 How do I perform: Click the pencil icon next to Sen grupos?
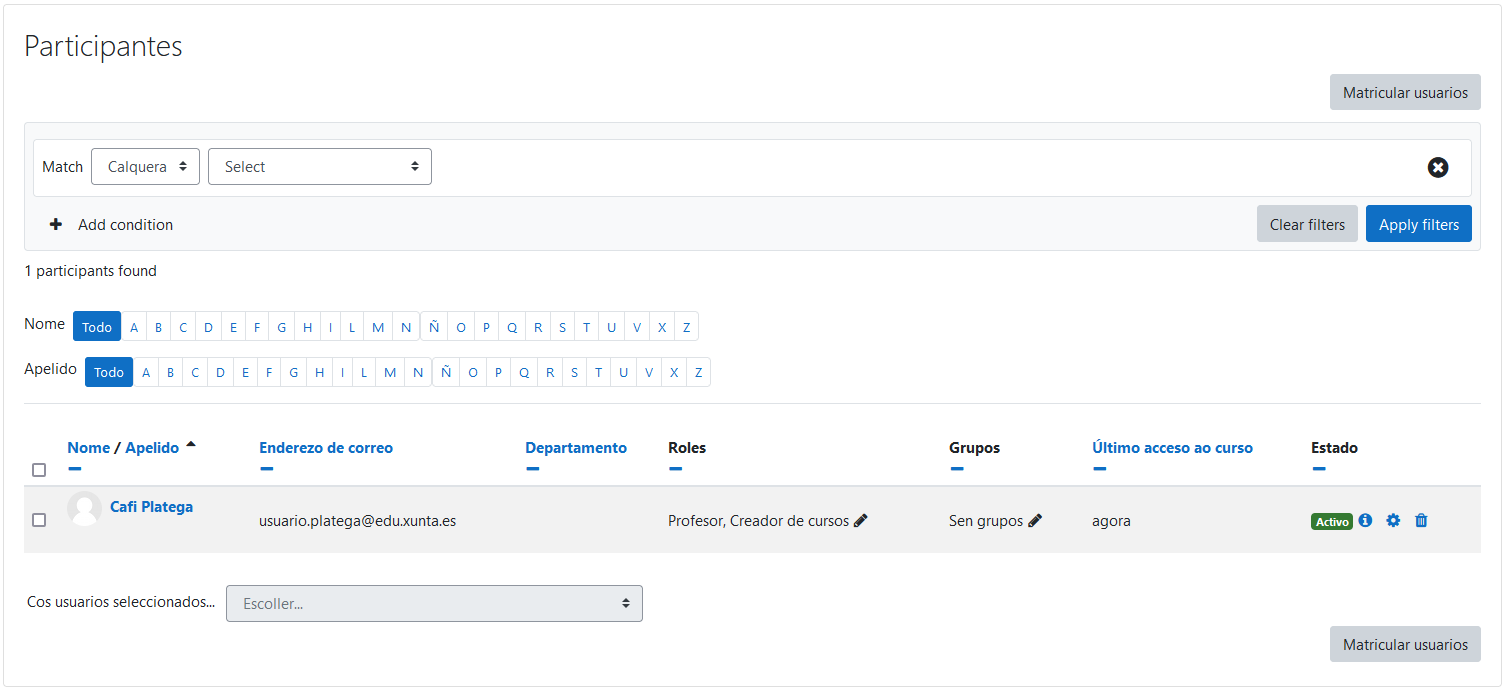(x=1035, y=521)
